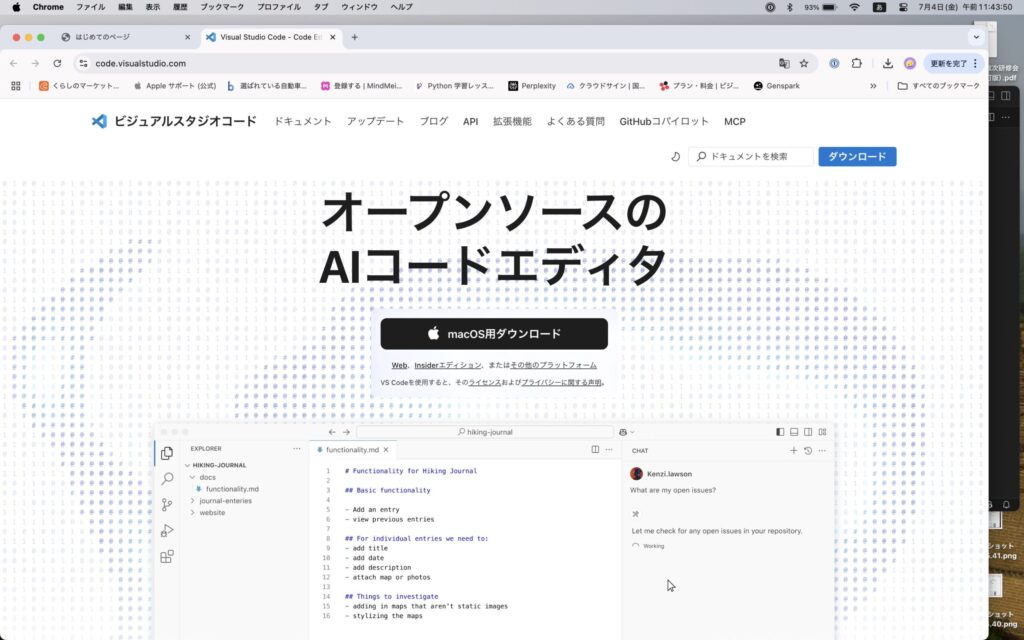Viewport: 1024px width, 640px height.
Task: Collapse the HIKING-JOURNAL folder
Action: pos(187,466)
